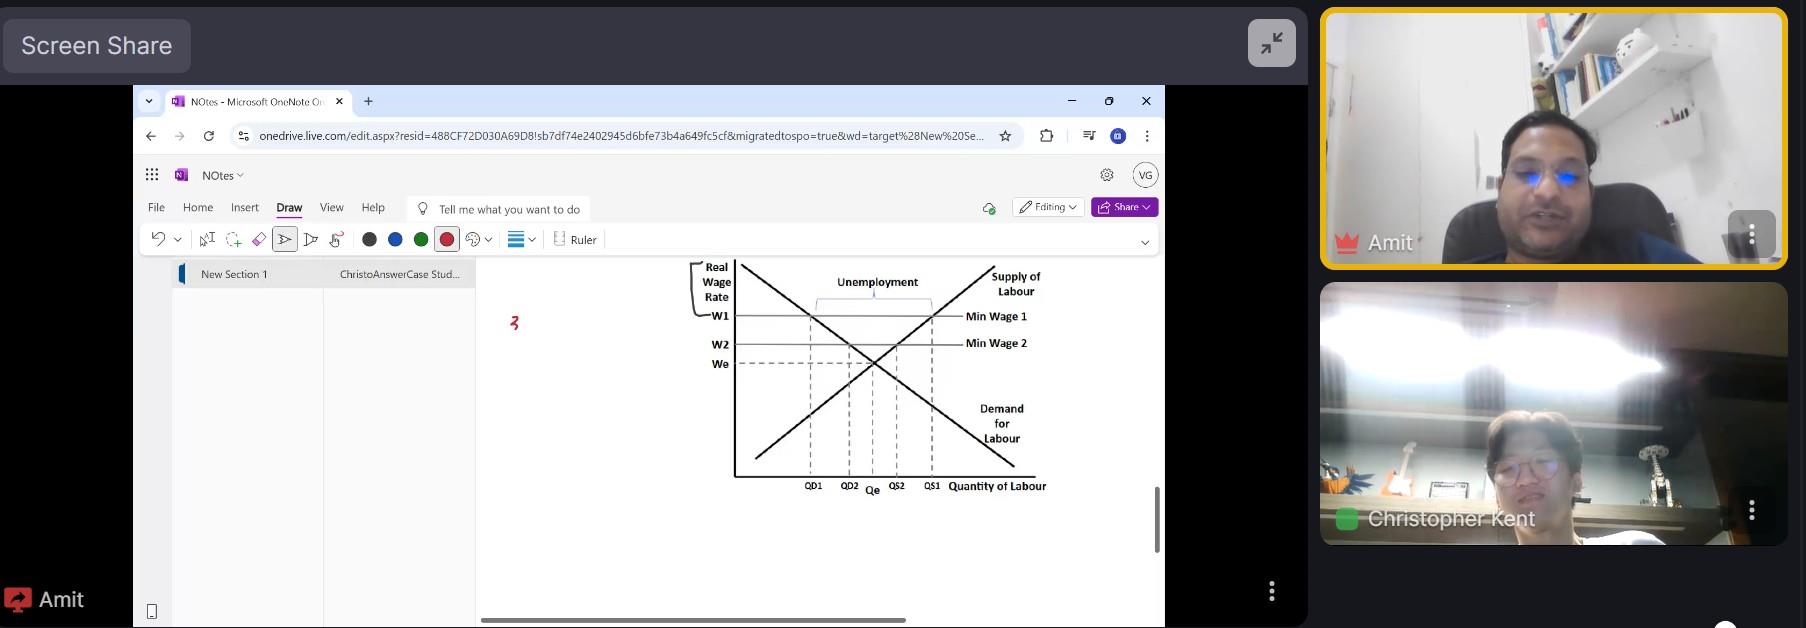This screenshot has width=1806, height=628.
Task: Open the ChristoAnswerCase Stud... page
Action: [399, 274]
